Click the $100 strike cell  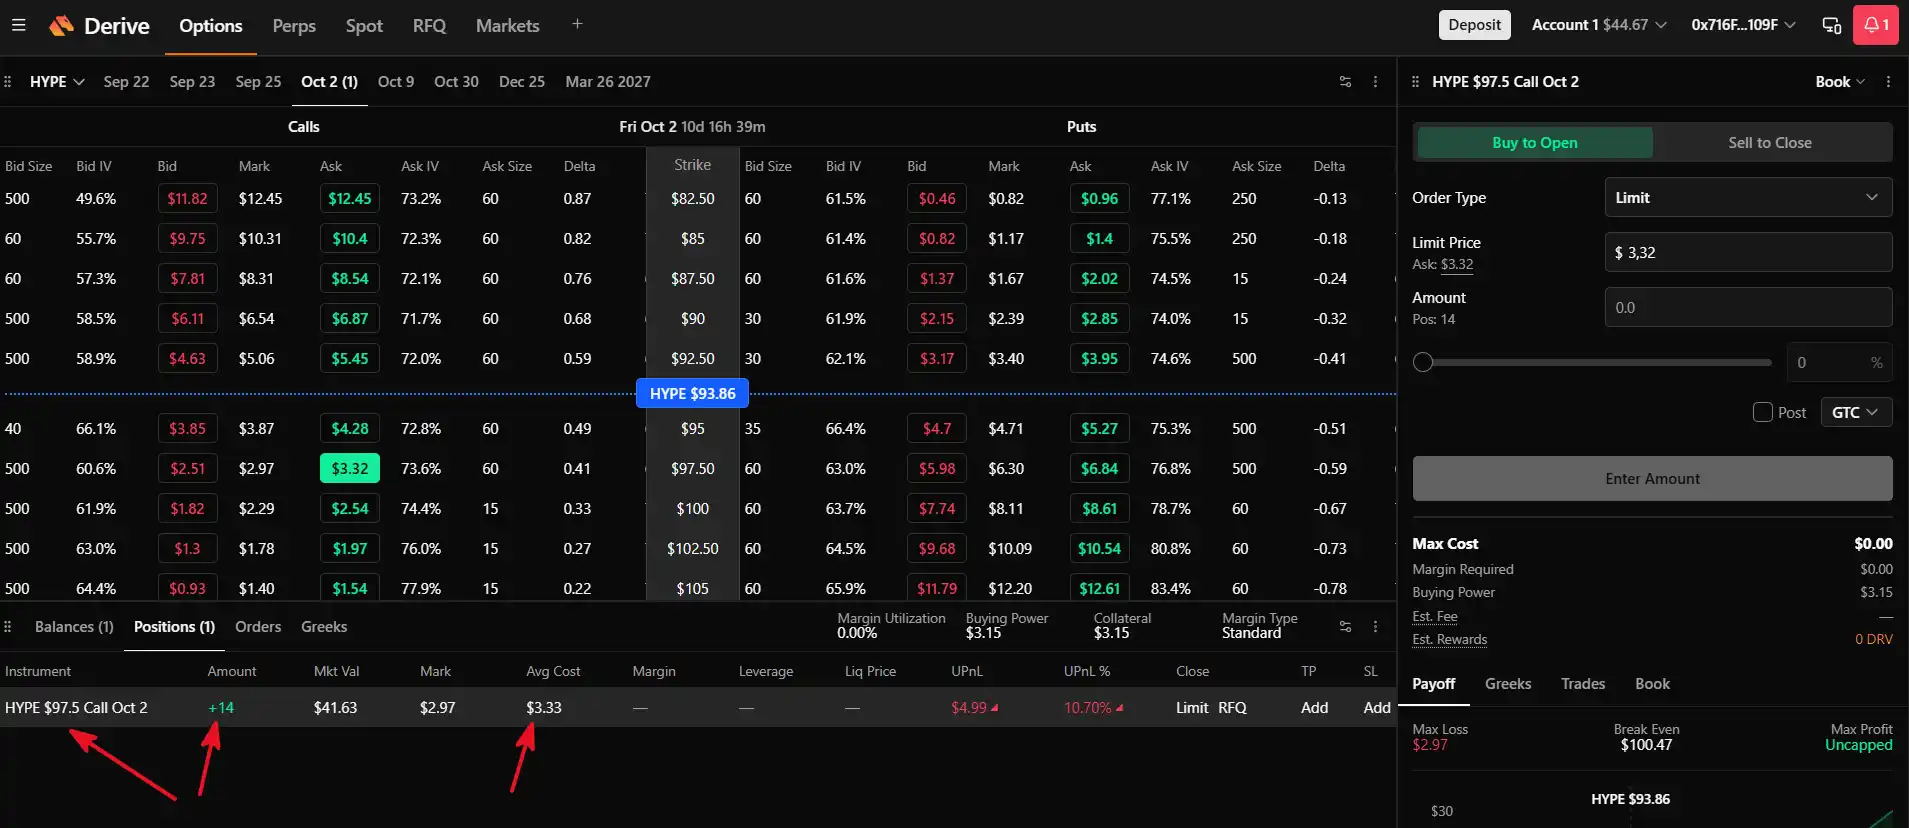[x=693, y=509]
